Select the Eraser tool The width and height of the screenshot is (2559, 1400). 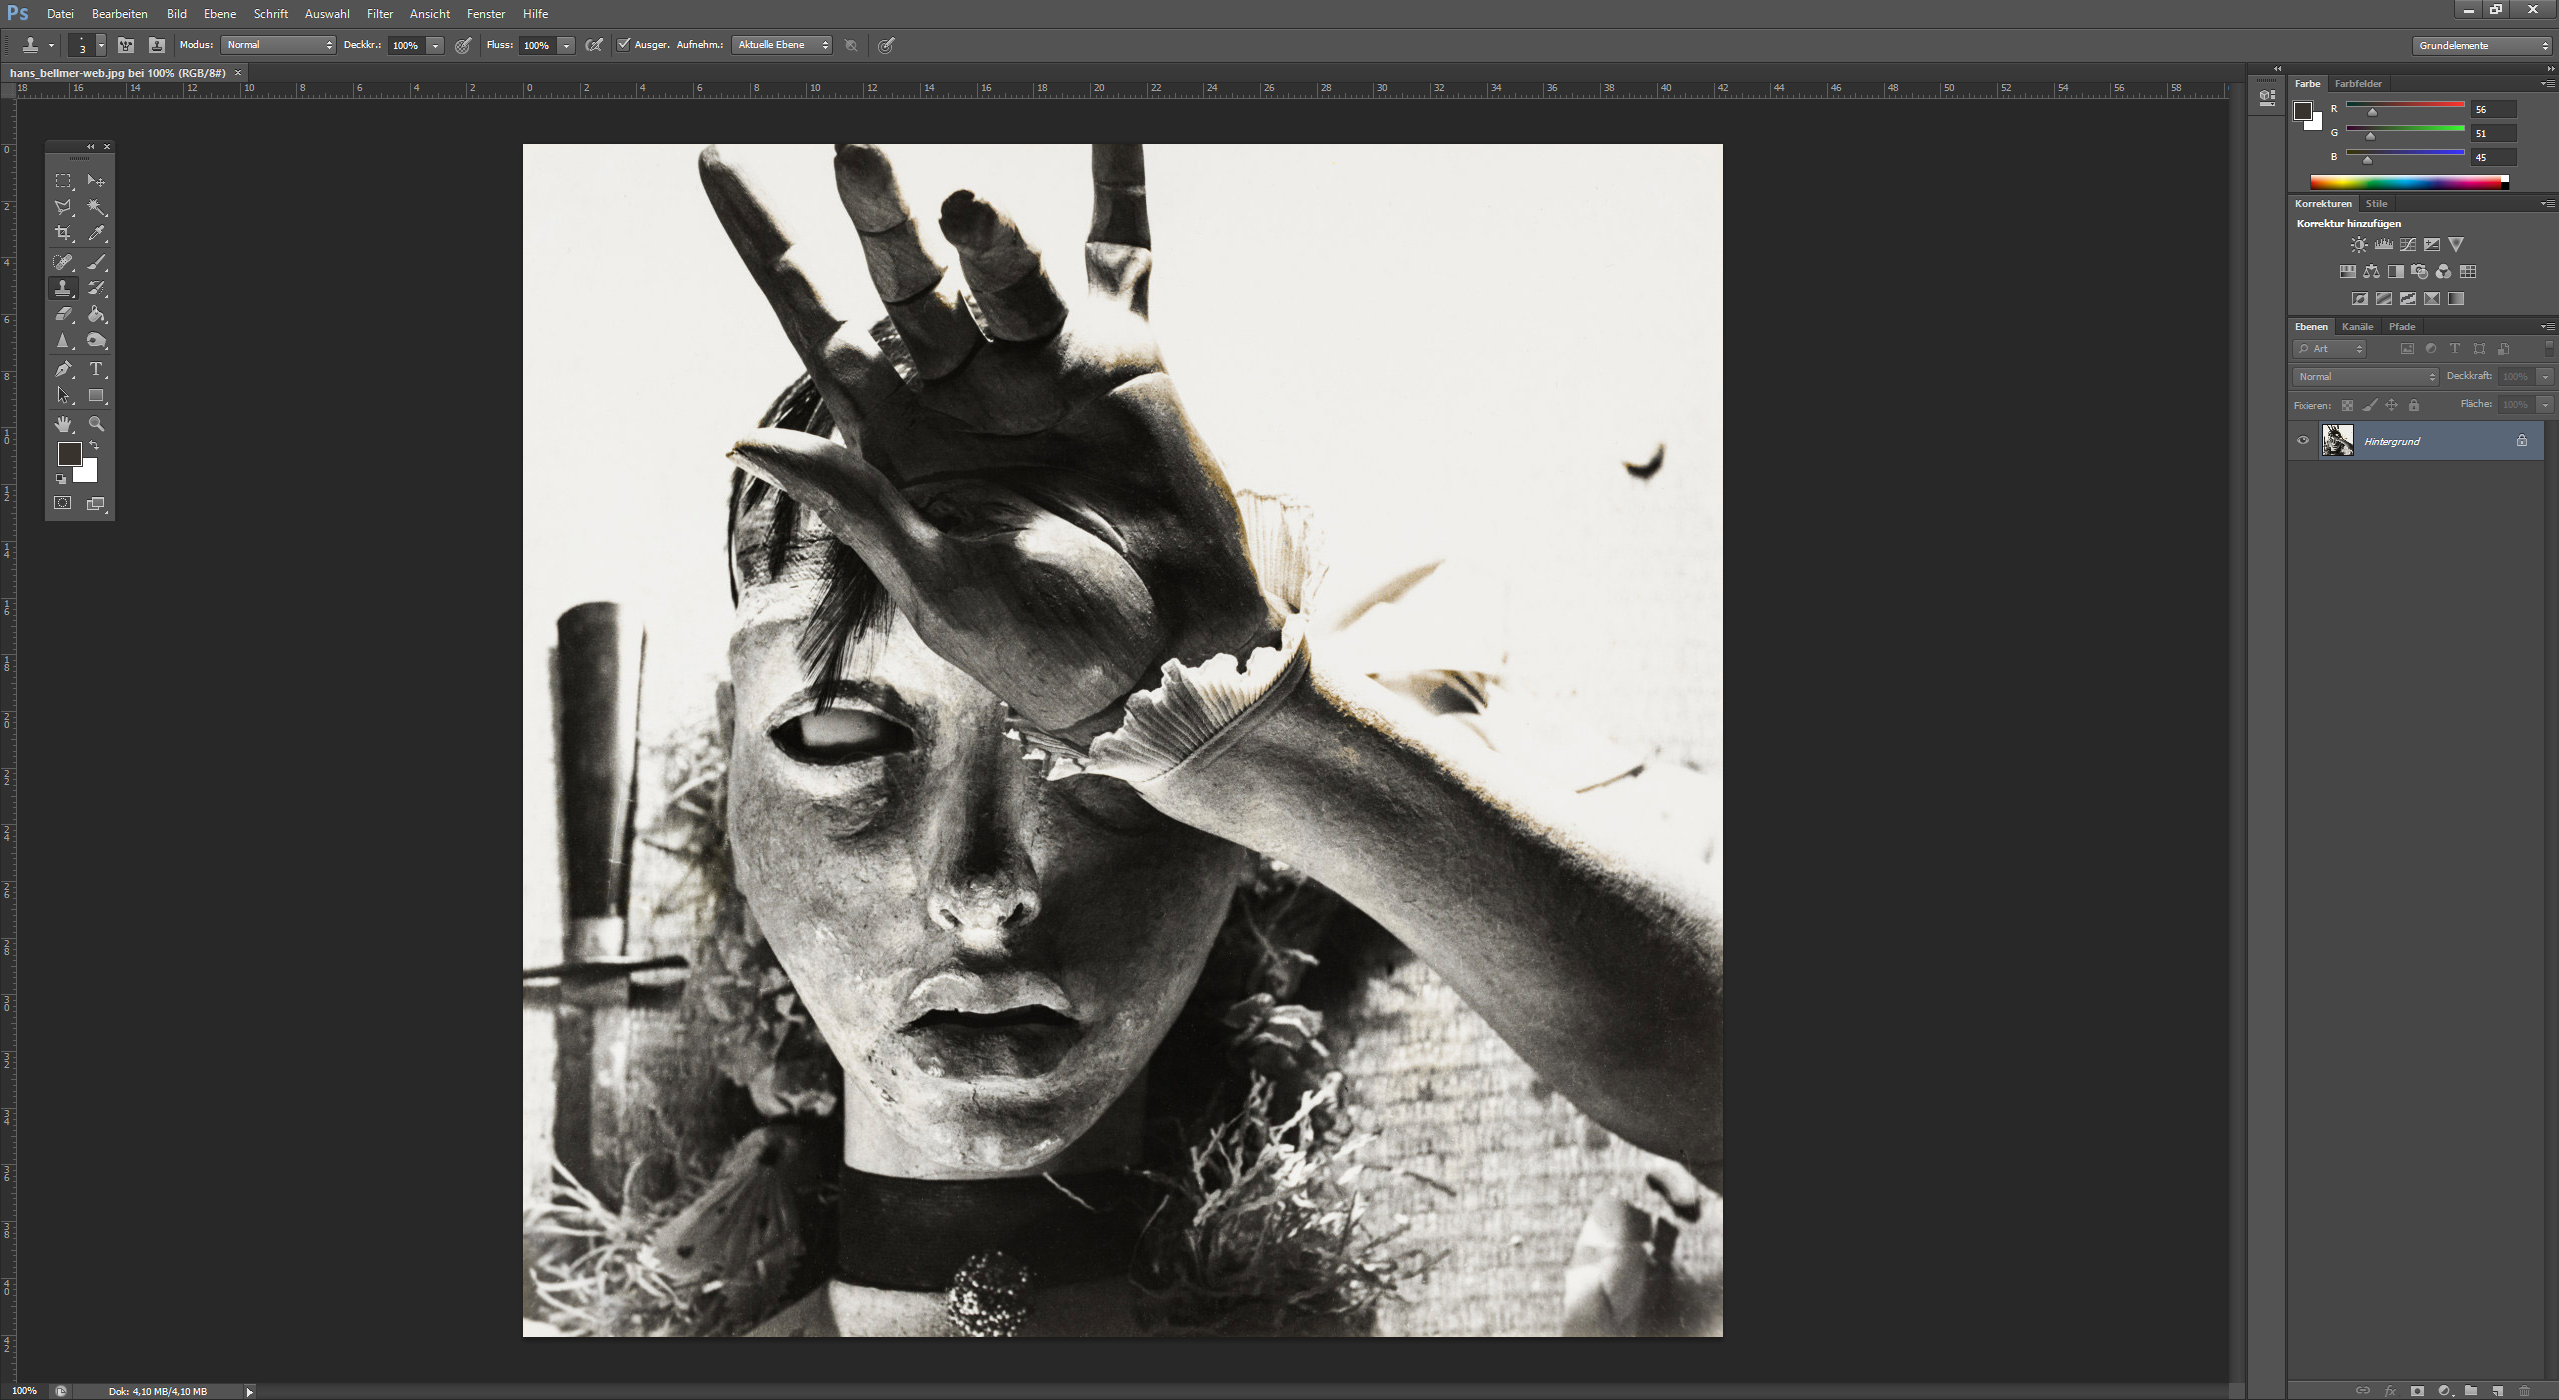tap(63, 314)
